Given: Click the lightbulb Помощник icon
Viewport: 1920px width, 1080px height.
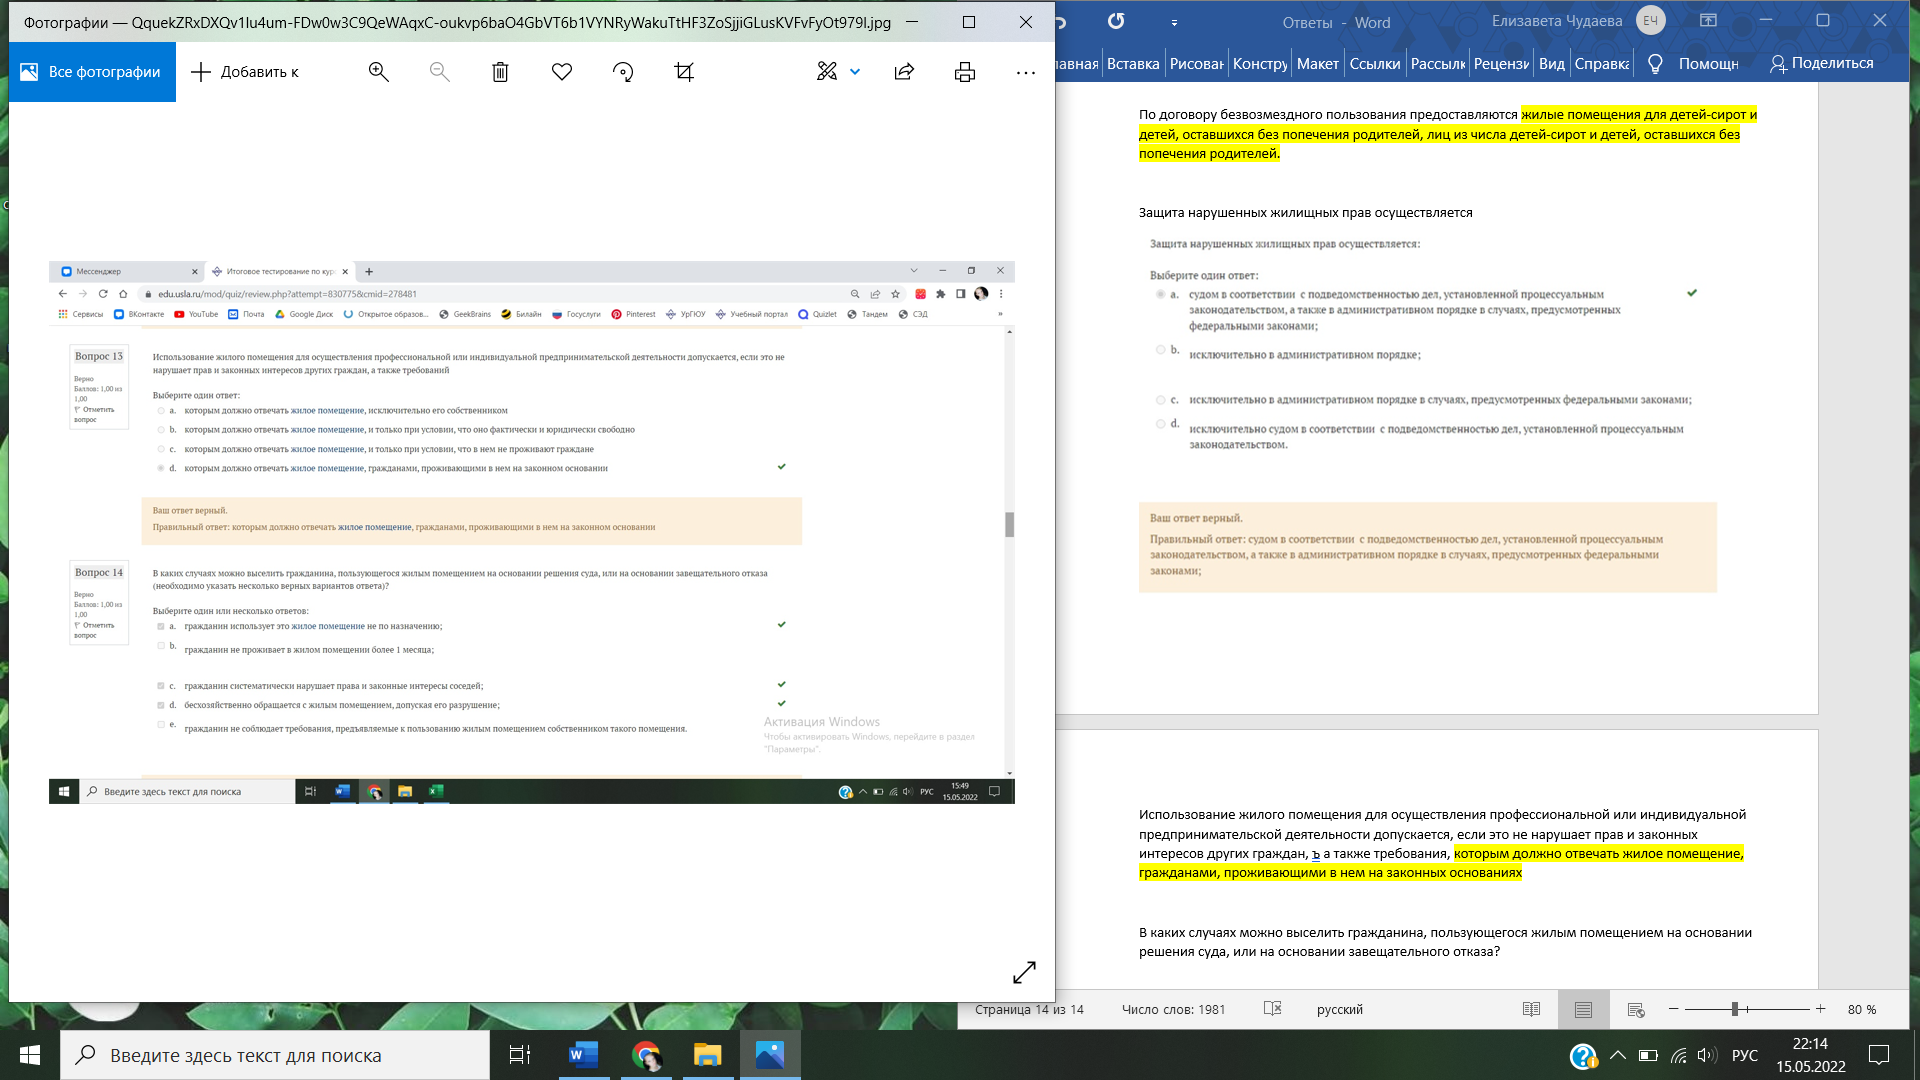Looking at the screenshot, I should (1655, 63).
